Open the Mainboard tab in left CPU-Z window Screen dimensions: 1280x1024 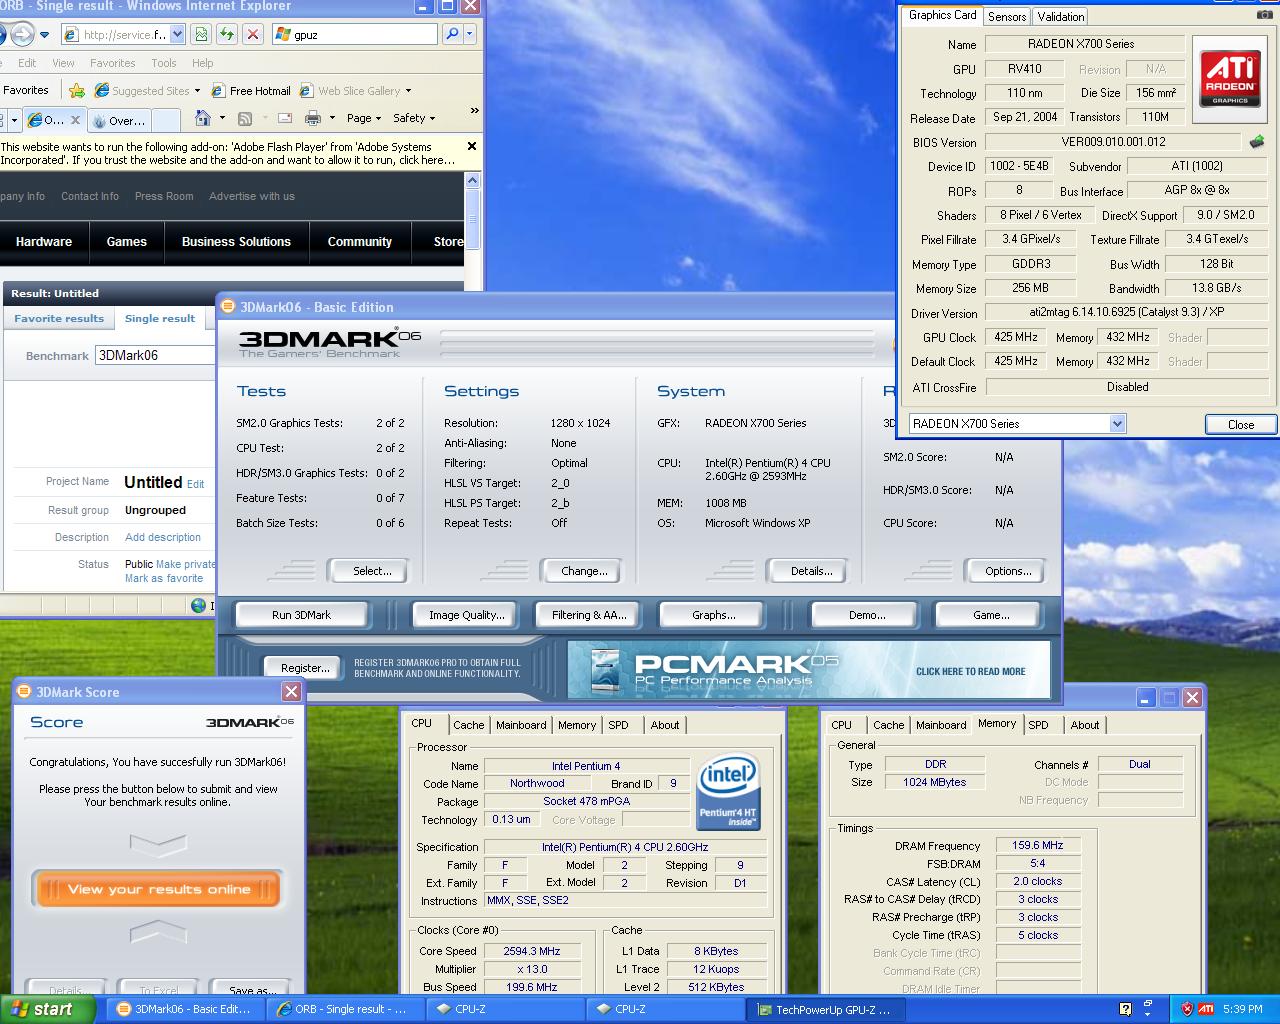tap(521, 725)
